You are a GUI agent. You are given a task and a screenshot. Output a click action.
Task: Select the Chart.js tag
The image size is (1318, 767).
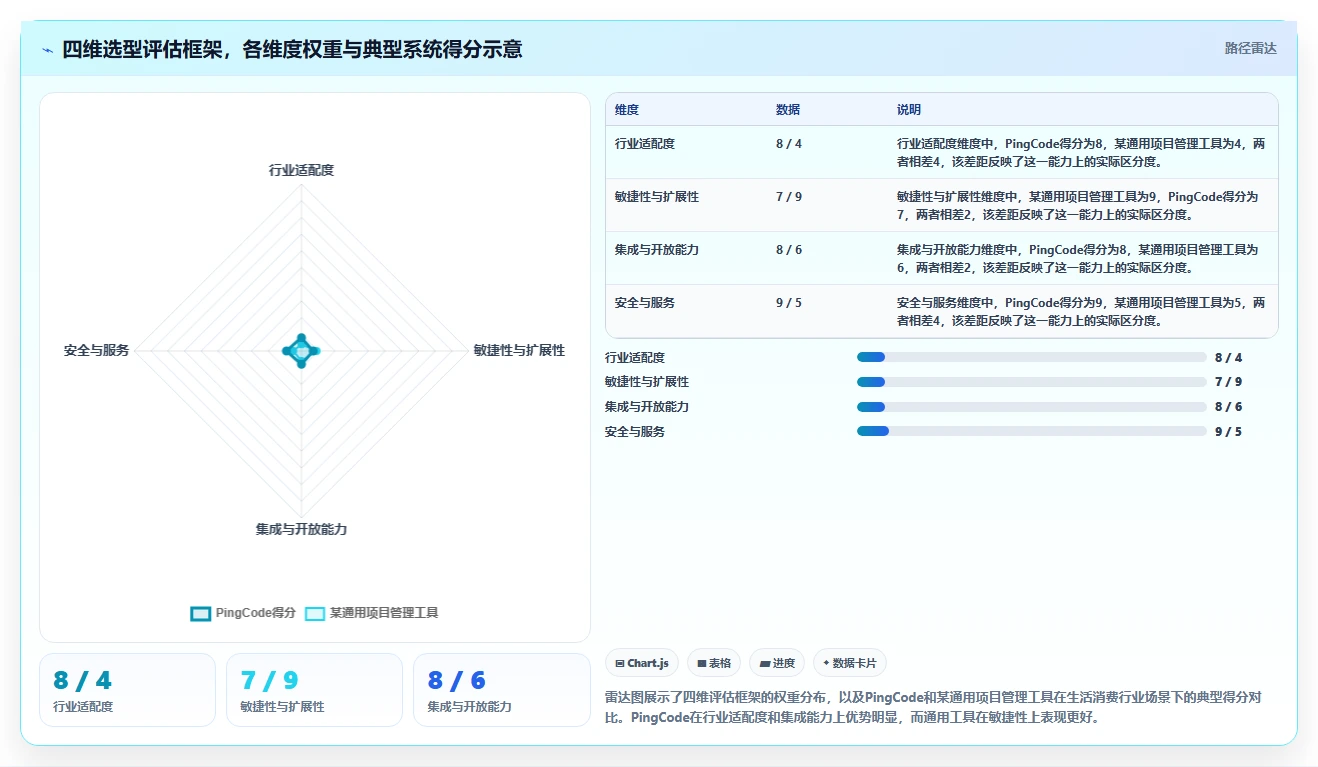(x=642, y=663)
